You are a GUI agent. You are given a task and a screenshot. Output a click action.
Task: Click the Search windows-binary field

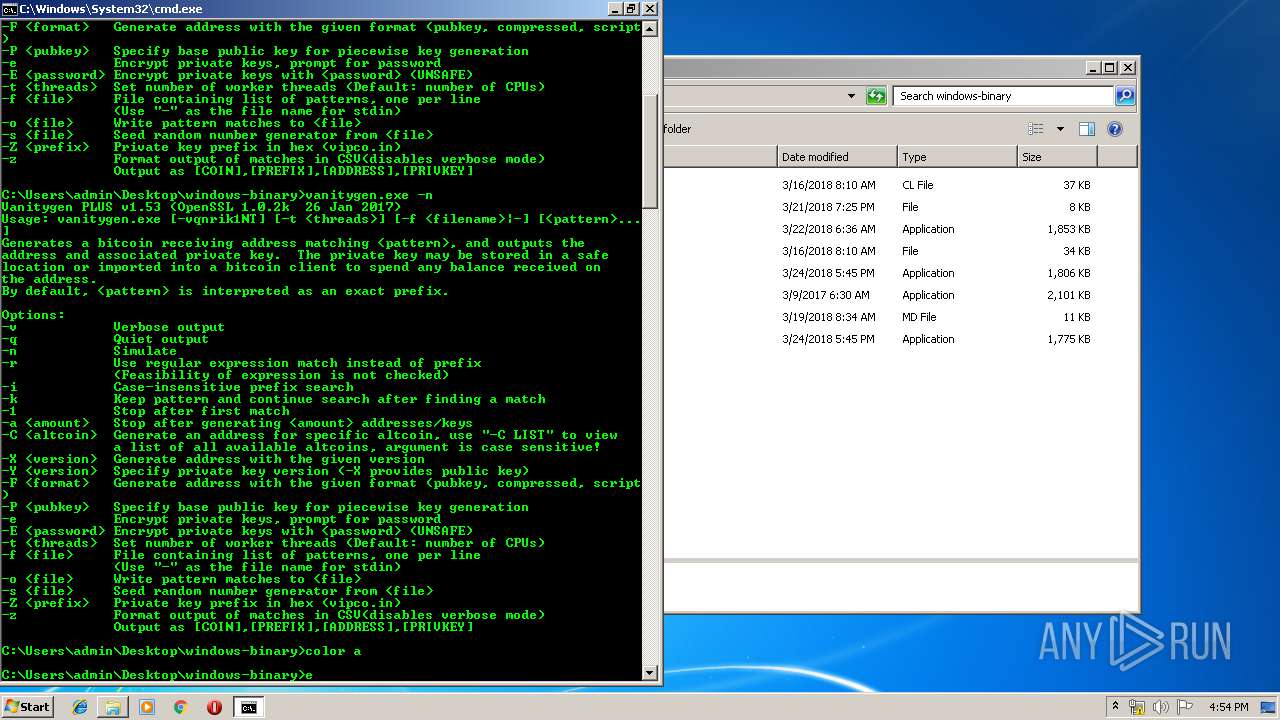(x=1003, y=96)
